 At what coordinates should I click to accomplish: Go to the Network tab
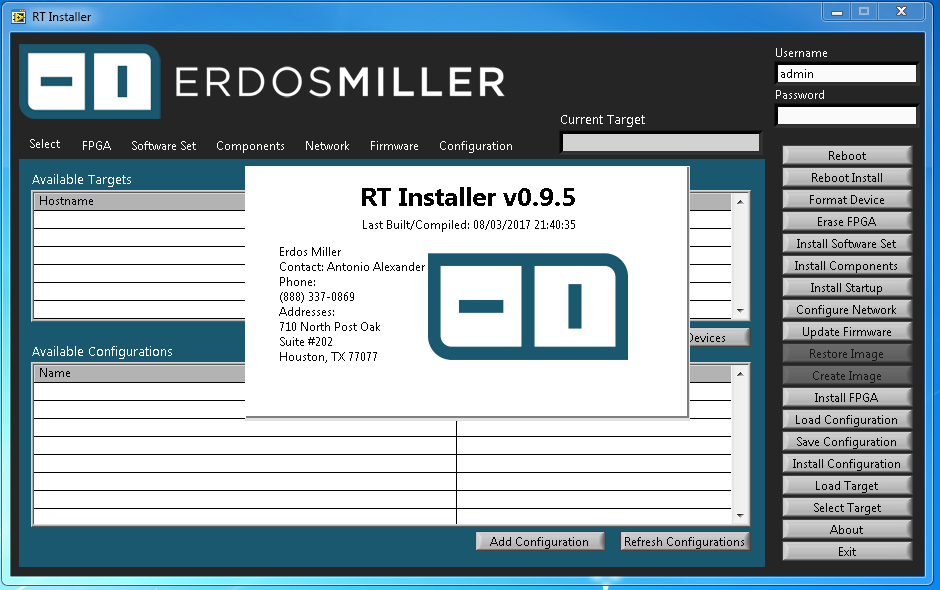coord(327,146)
